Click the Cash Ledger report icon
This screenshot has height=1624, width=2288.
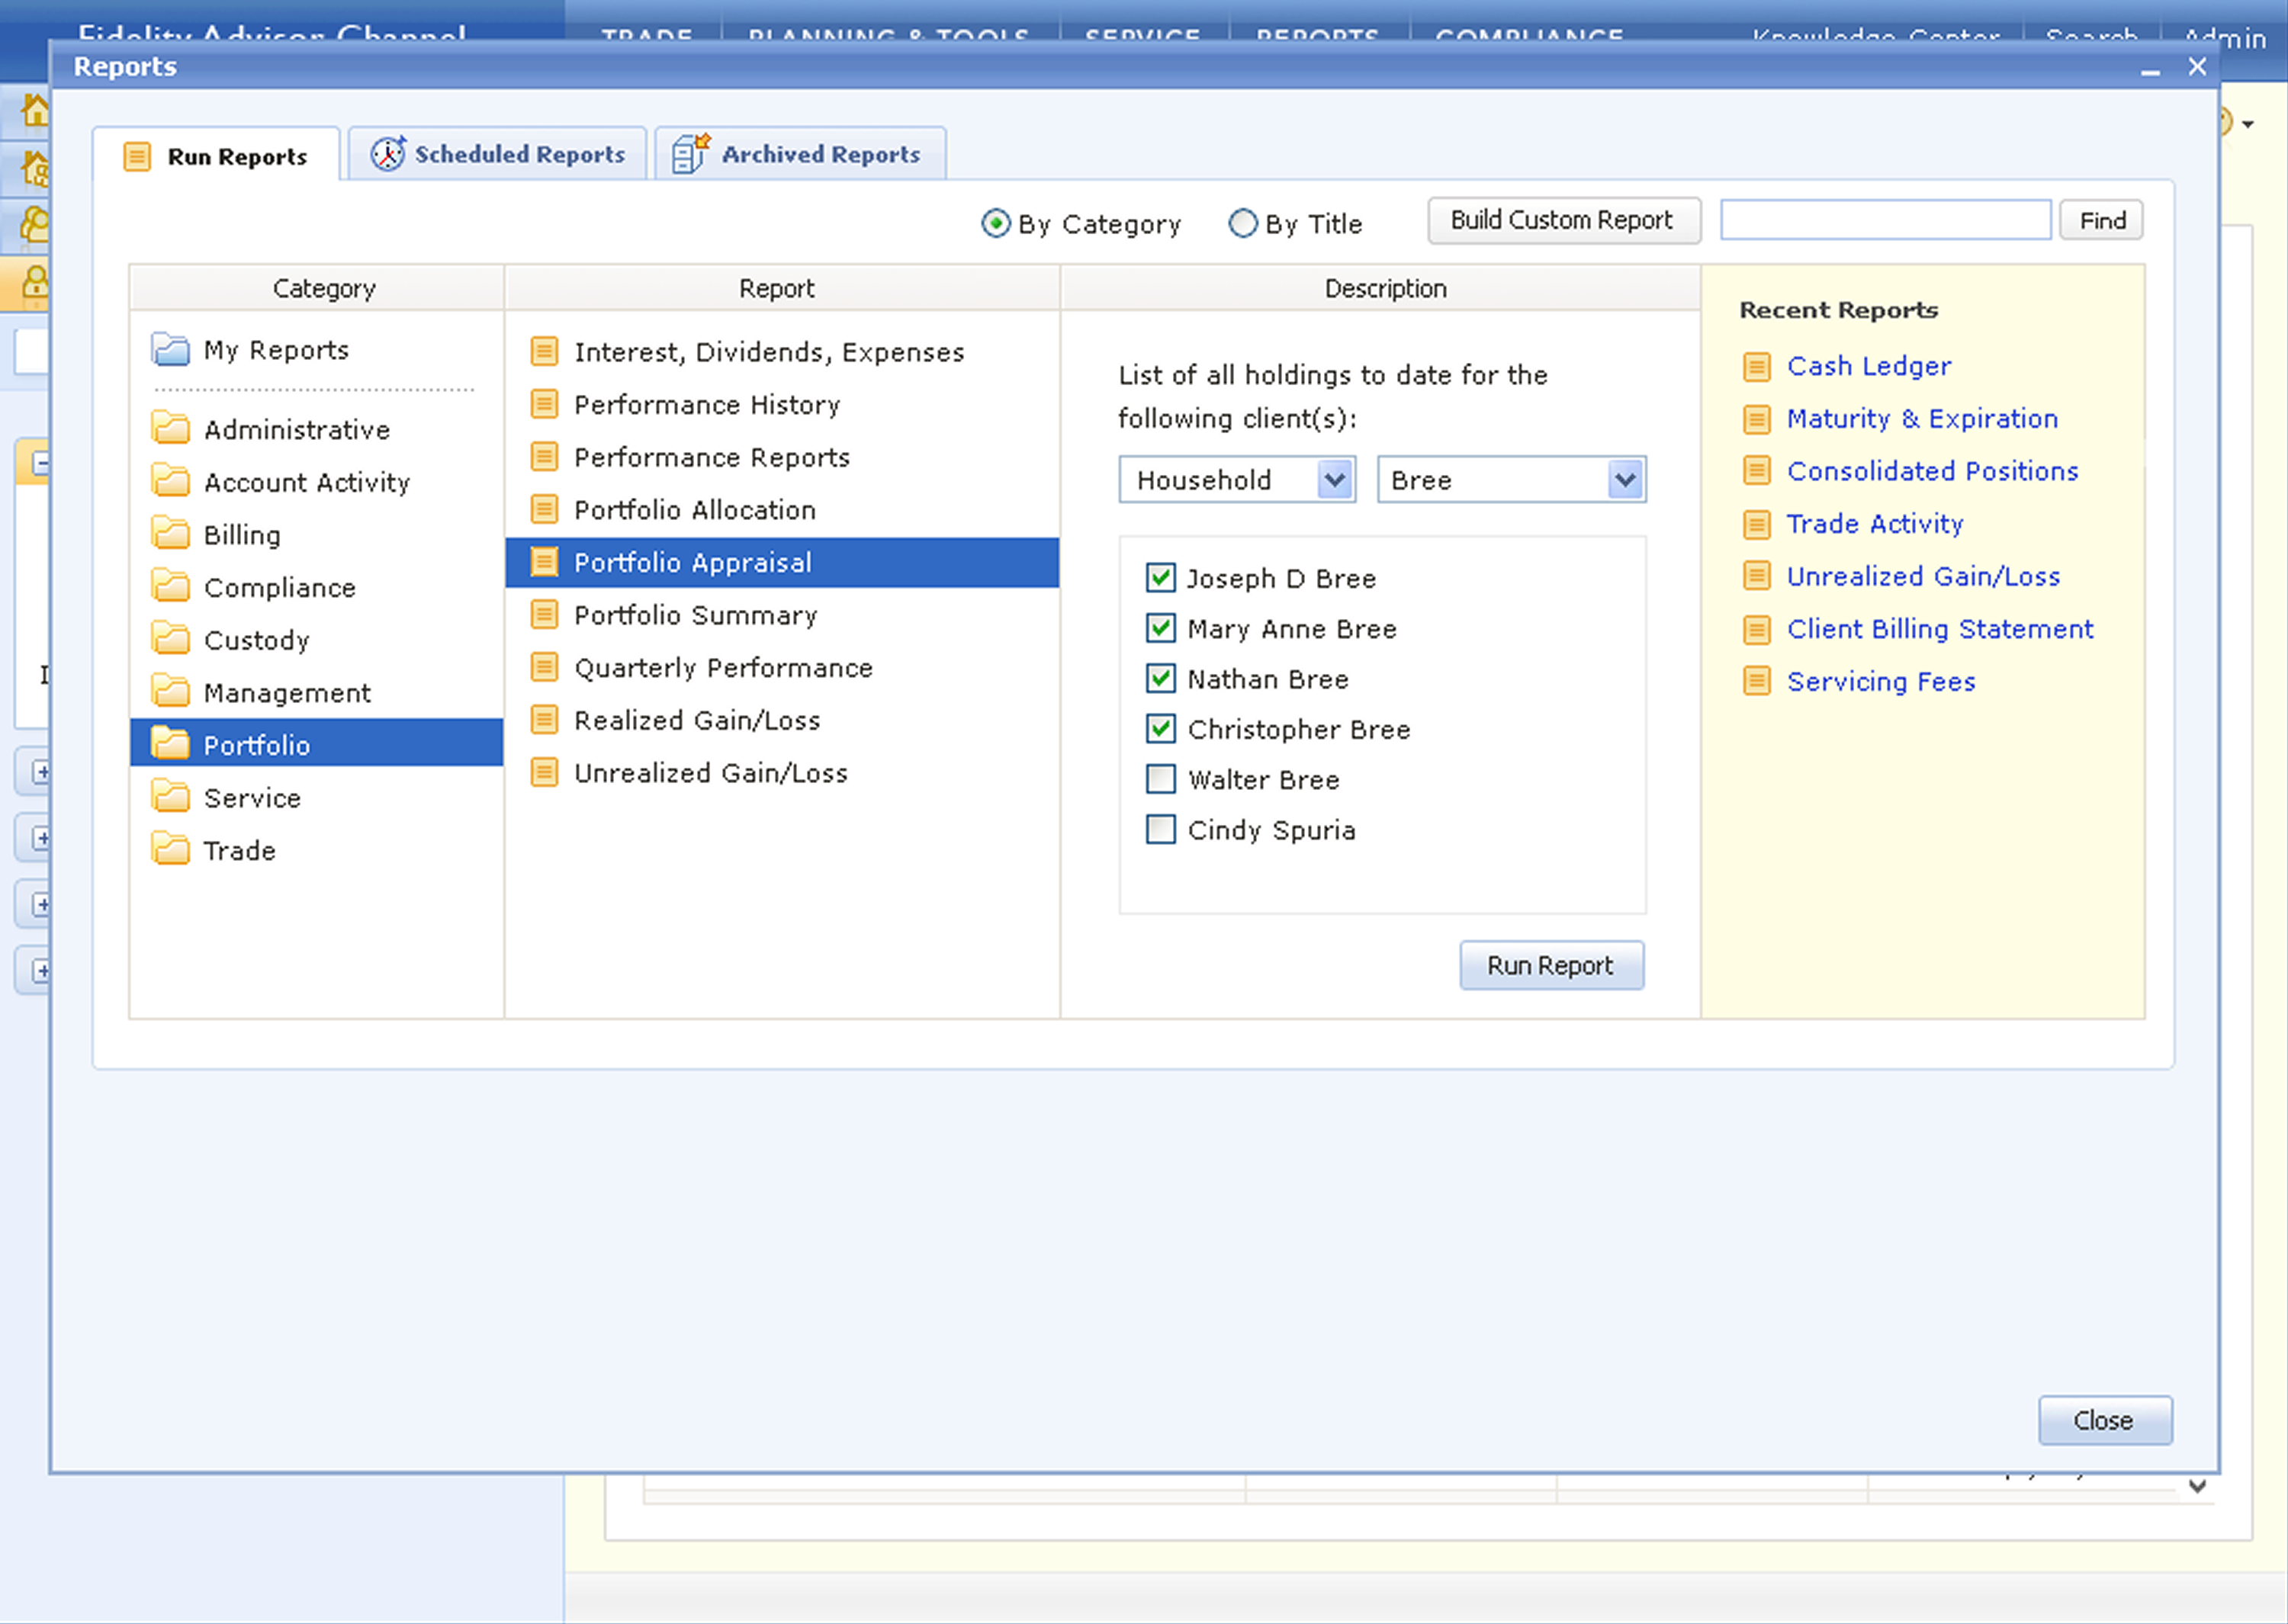[1756, 366]
